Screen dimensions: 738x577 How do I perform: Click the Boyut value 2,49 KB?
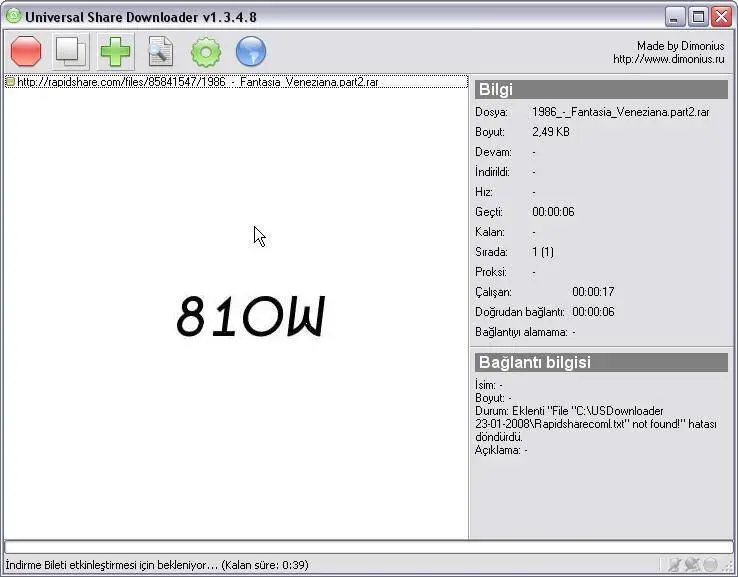pyautogui.click(x=551, y=132)
